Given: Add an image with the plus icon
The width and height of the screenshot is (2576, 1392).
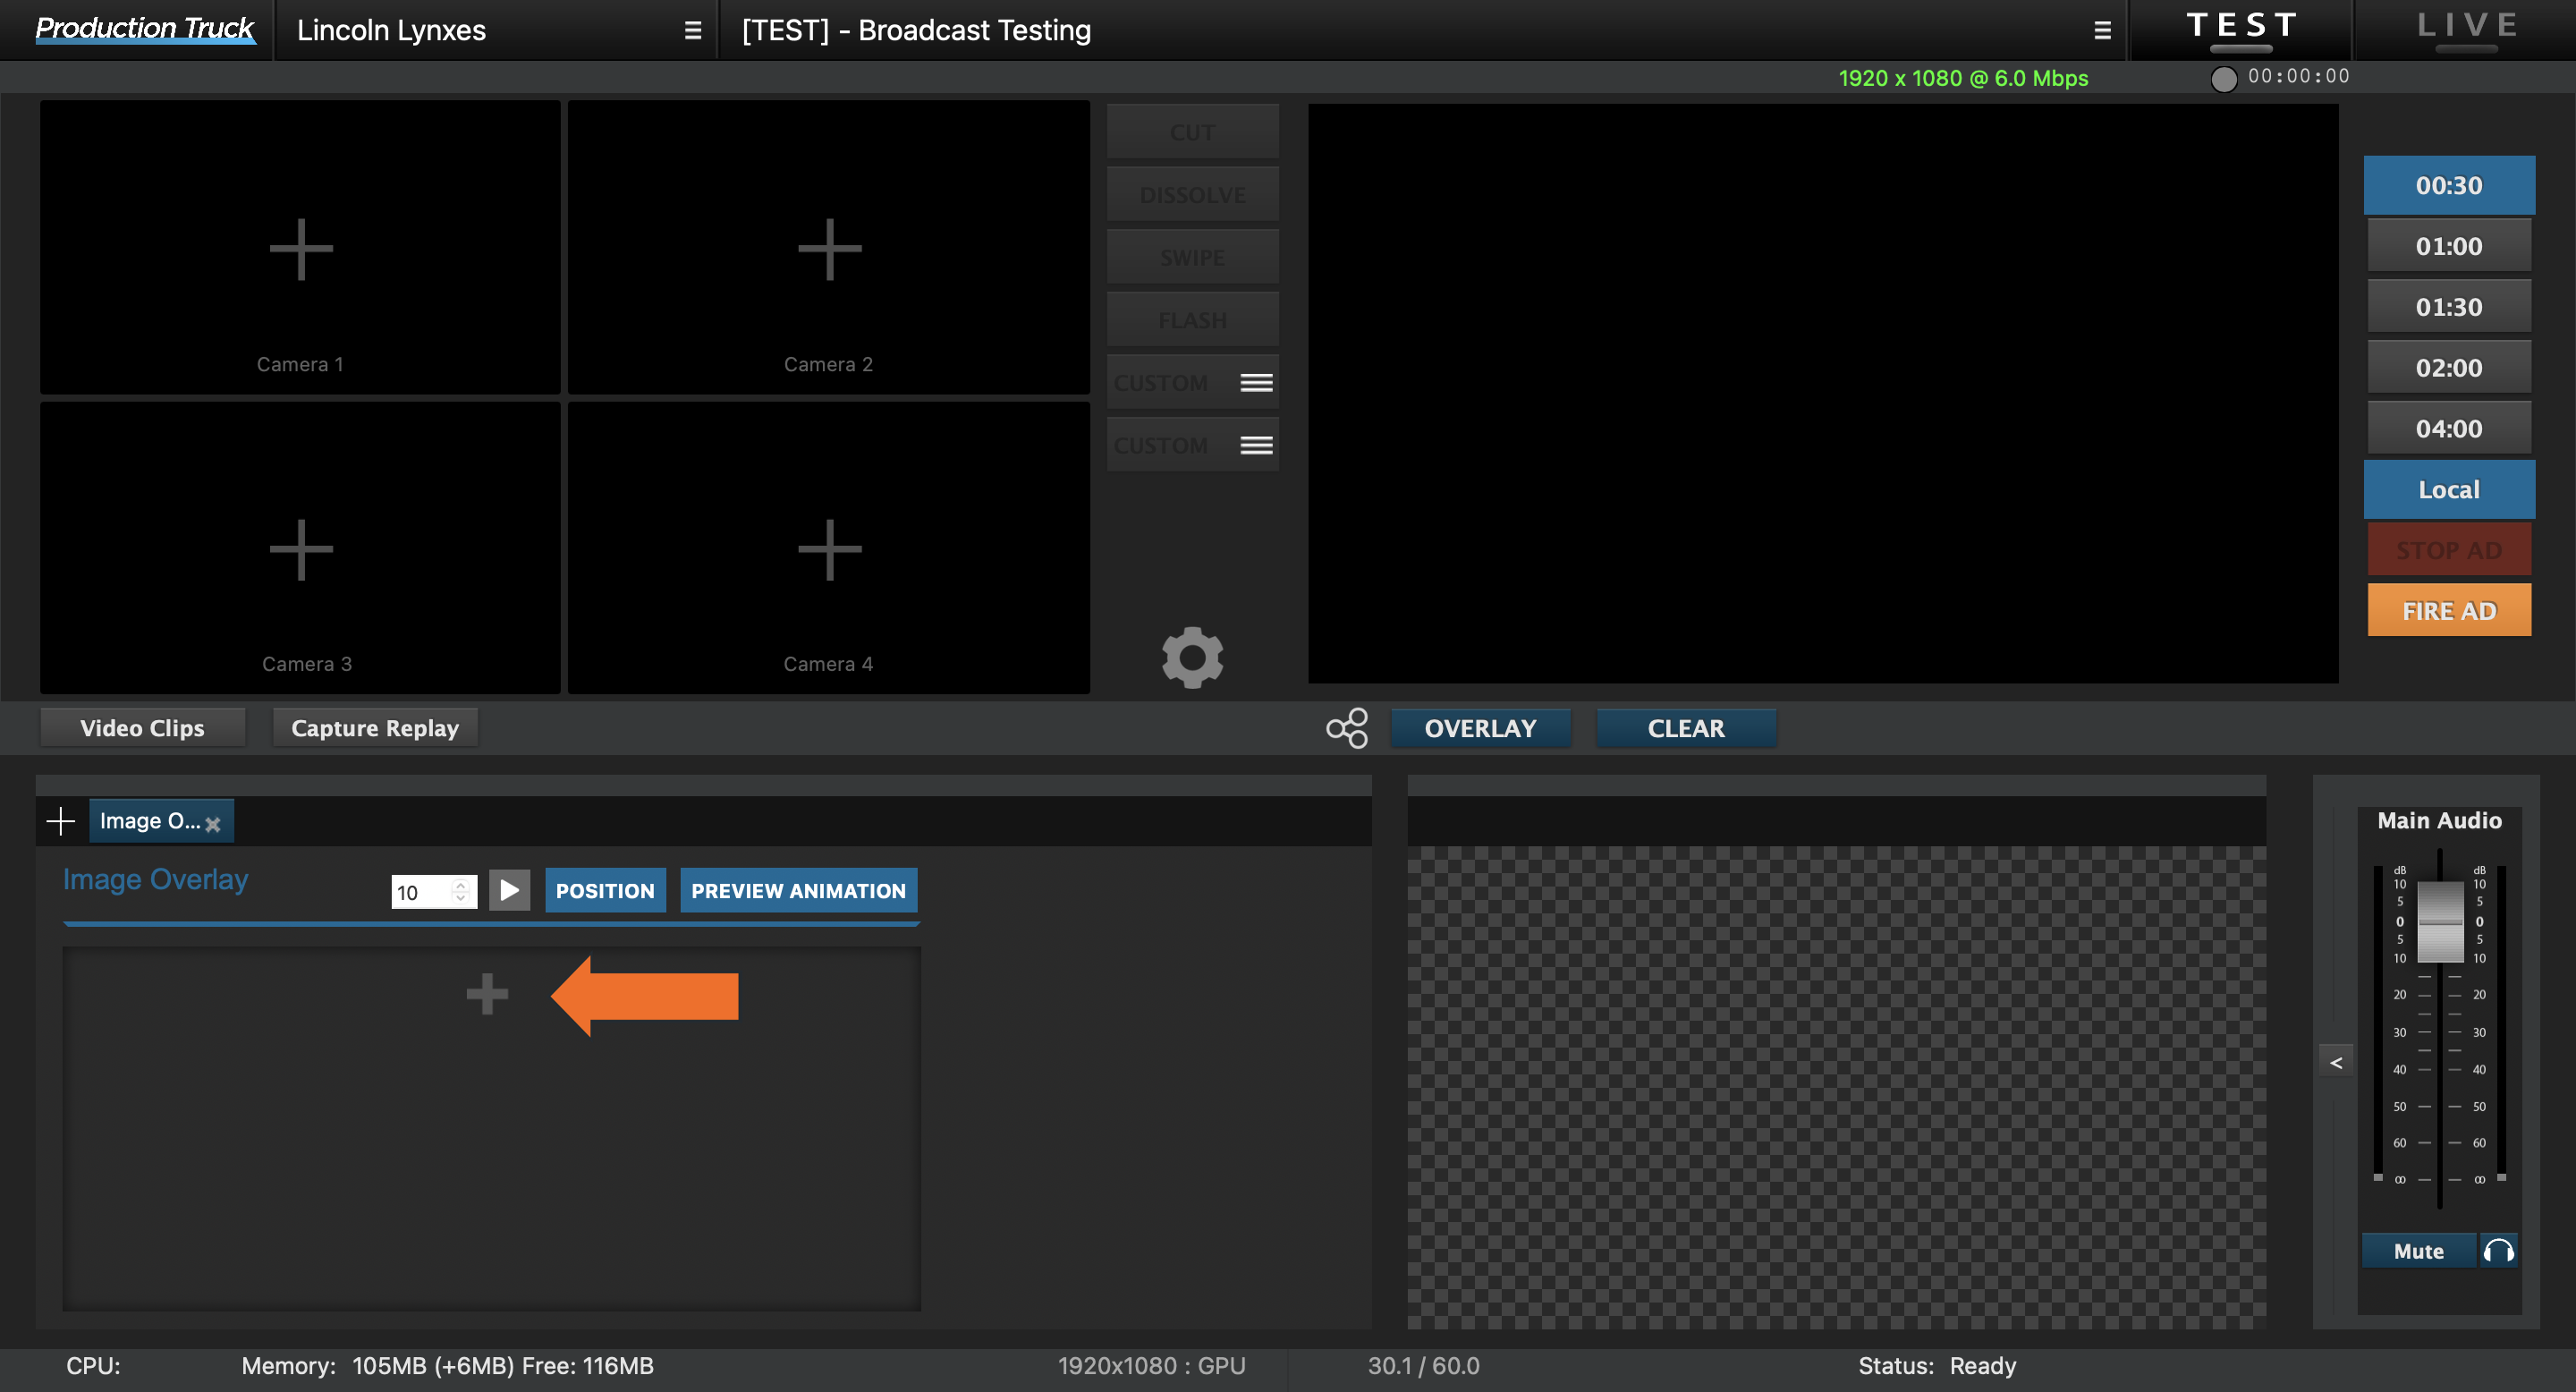Looking at the screenshot, I should click(488, 994).
